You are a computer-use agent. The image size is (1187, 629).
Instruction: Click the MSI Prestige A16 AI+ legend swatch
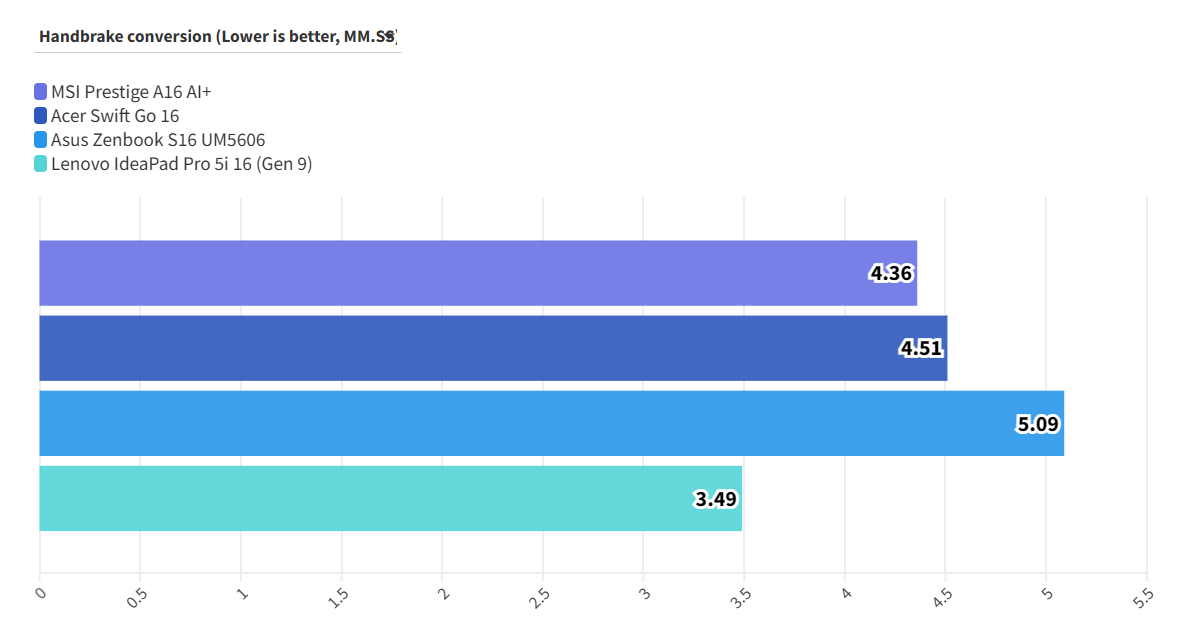tap(41, 92)
